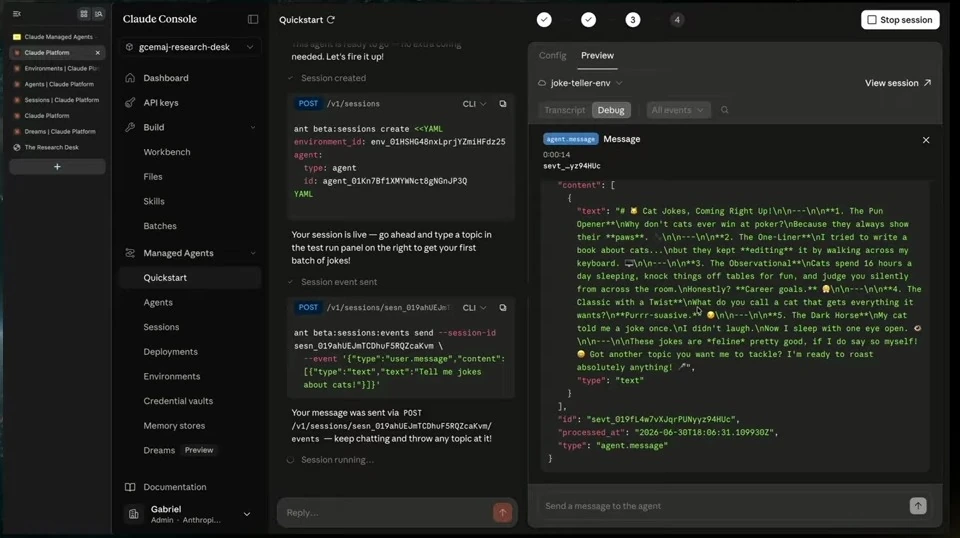Open Memory stores in the sidebar
This screenshot has height=538, width=960.
(174, 425)
